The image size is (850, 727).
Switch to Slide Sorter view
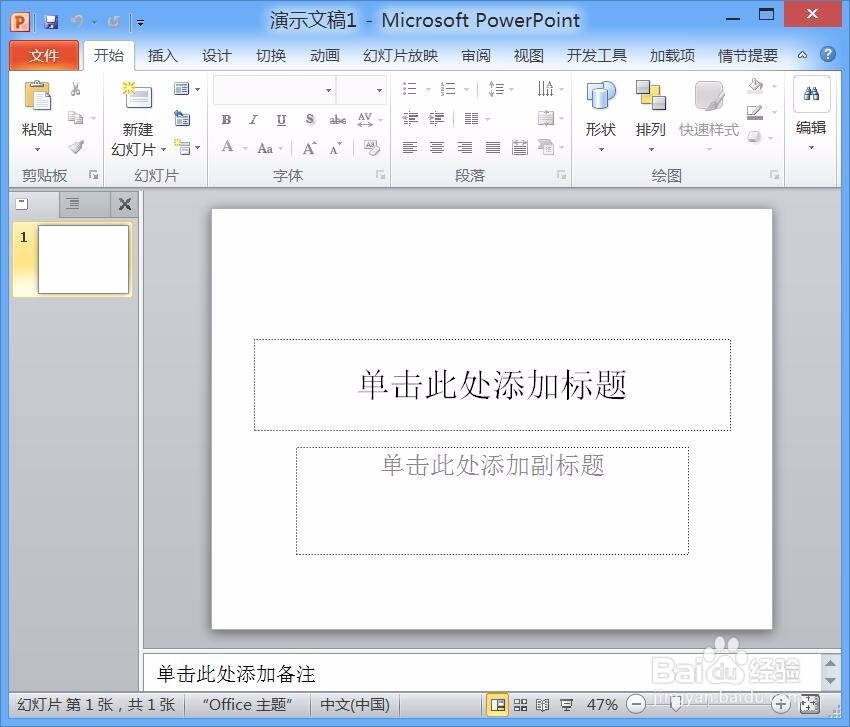coord(520,705)
